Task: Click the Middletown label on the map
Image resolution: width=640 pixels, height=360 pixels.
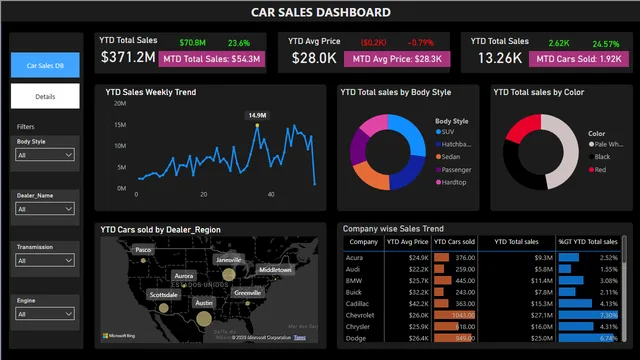Action: 275,269
